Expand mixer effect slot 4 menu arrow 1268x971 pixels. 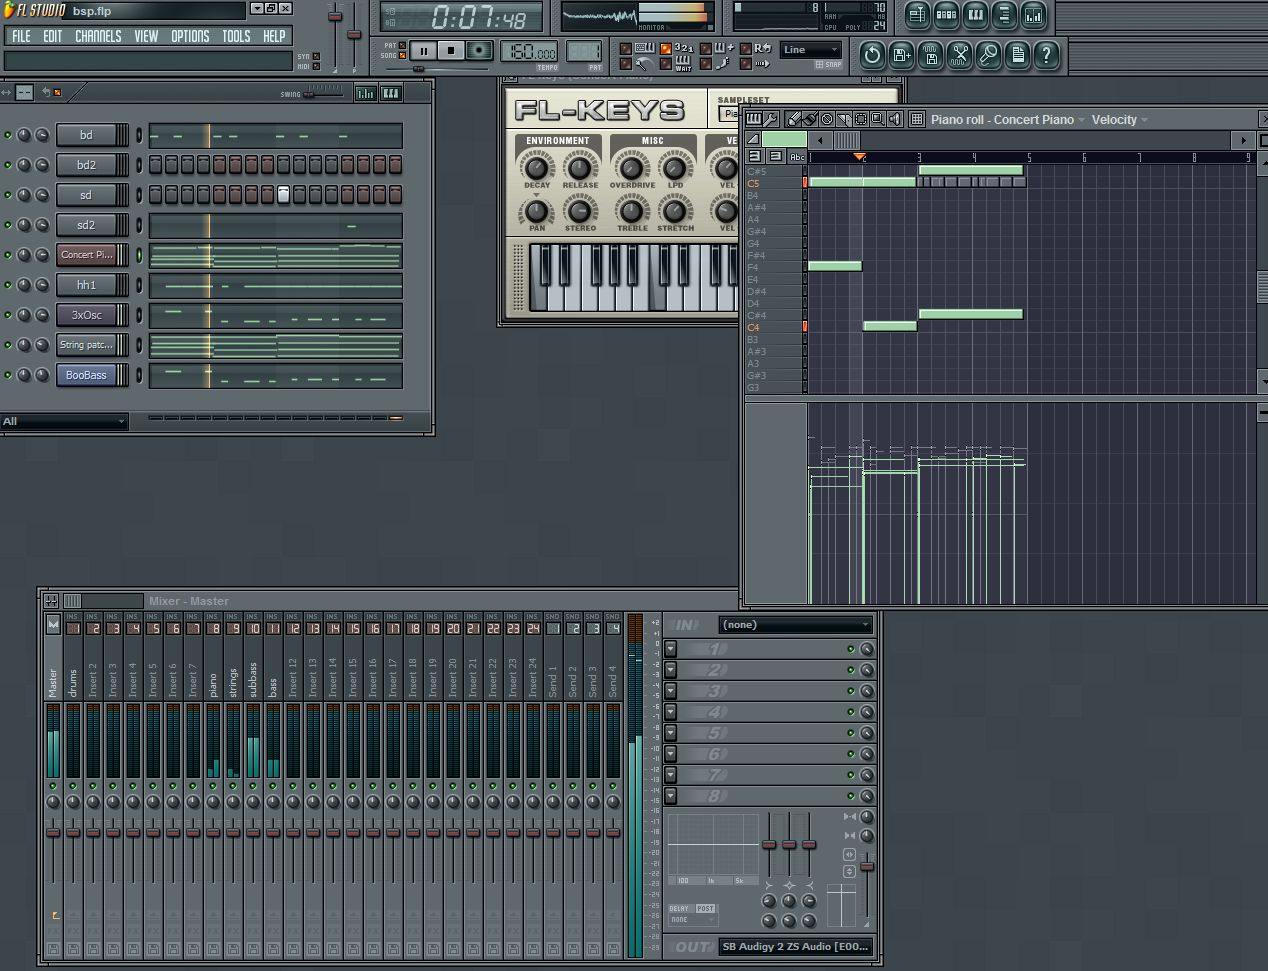click(671, 712)
